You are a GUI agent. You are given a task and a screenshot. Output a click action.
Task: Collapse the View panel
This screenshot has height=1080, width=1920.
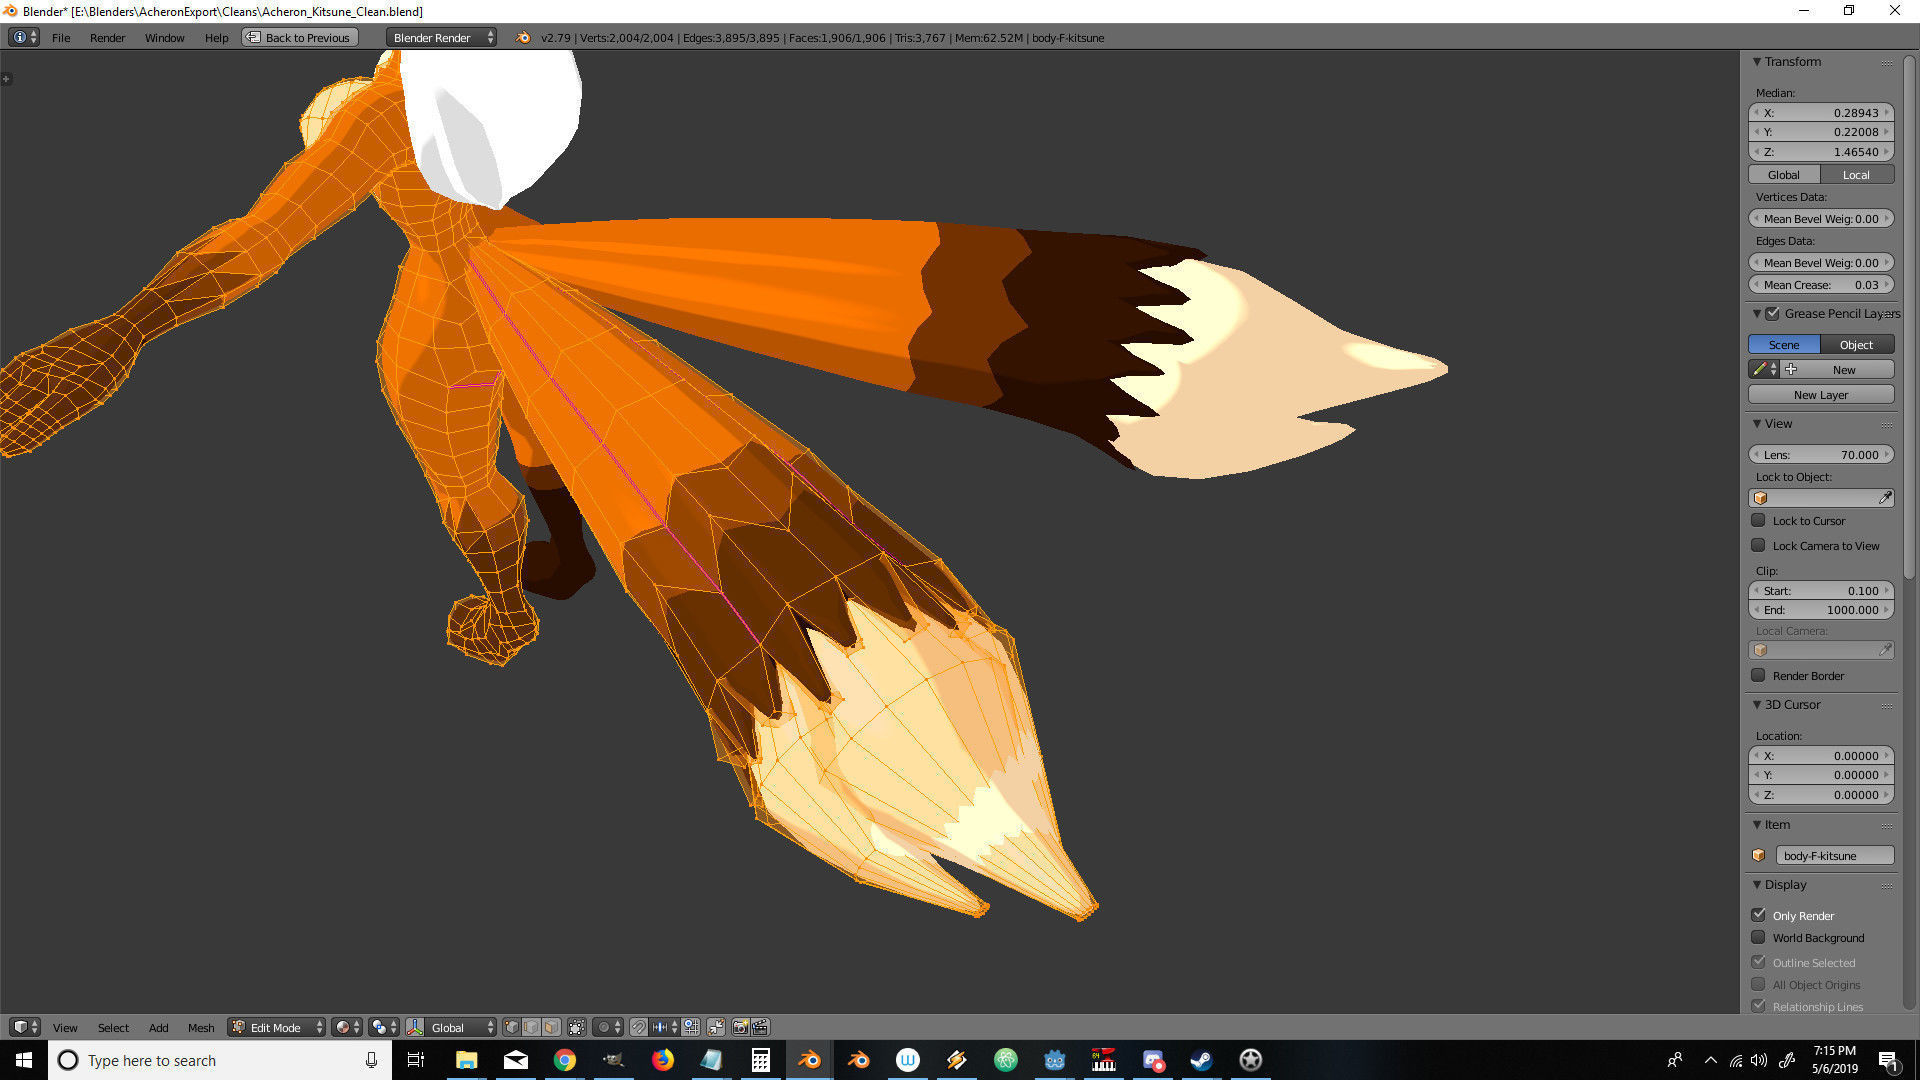click(1757, 423)
